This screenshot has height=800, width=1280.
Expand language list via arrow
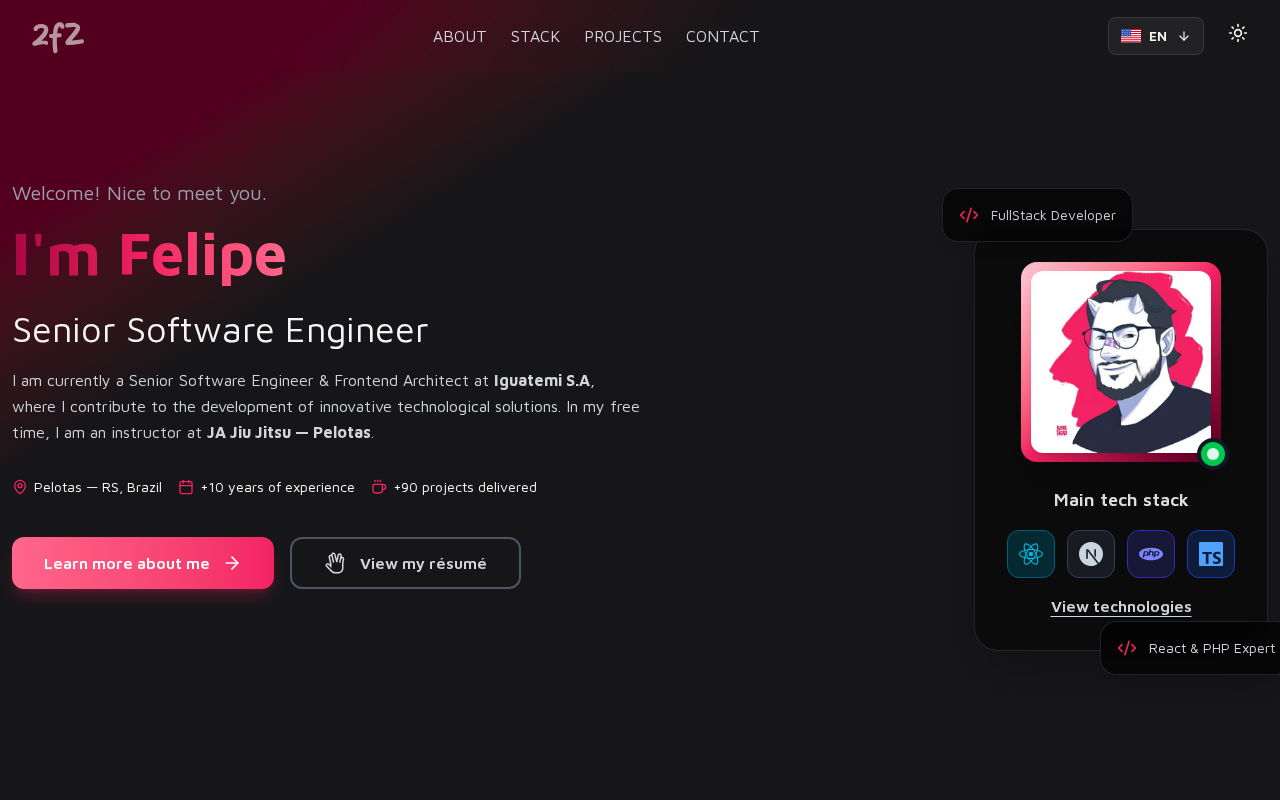click(x=1184, y=36)
